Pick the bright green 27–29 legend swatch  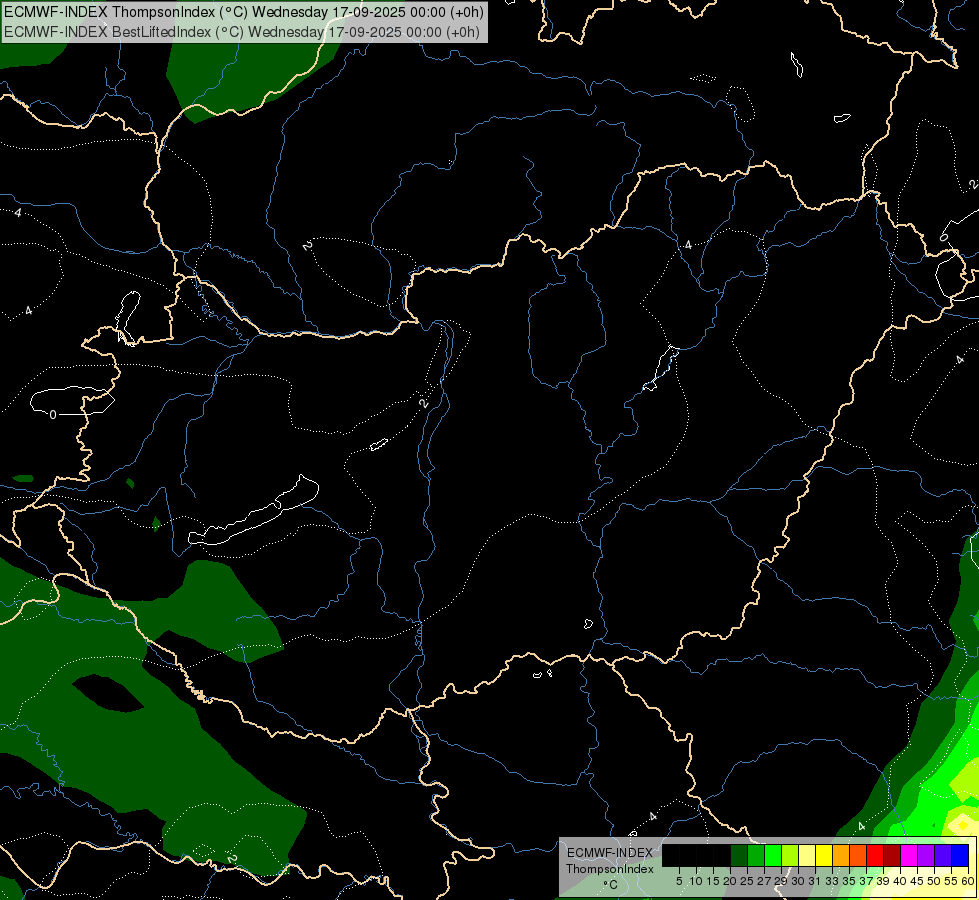tap(773, 855)
